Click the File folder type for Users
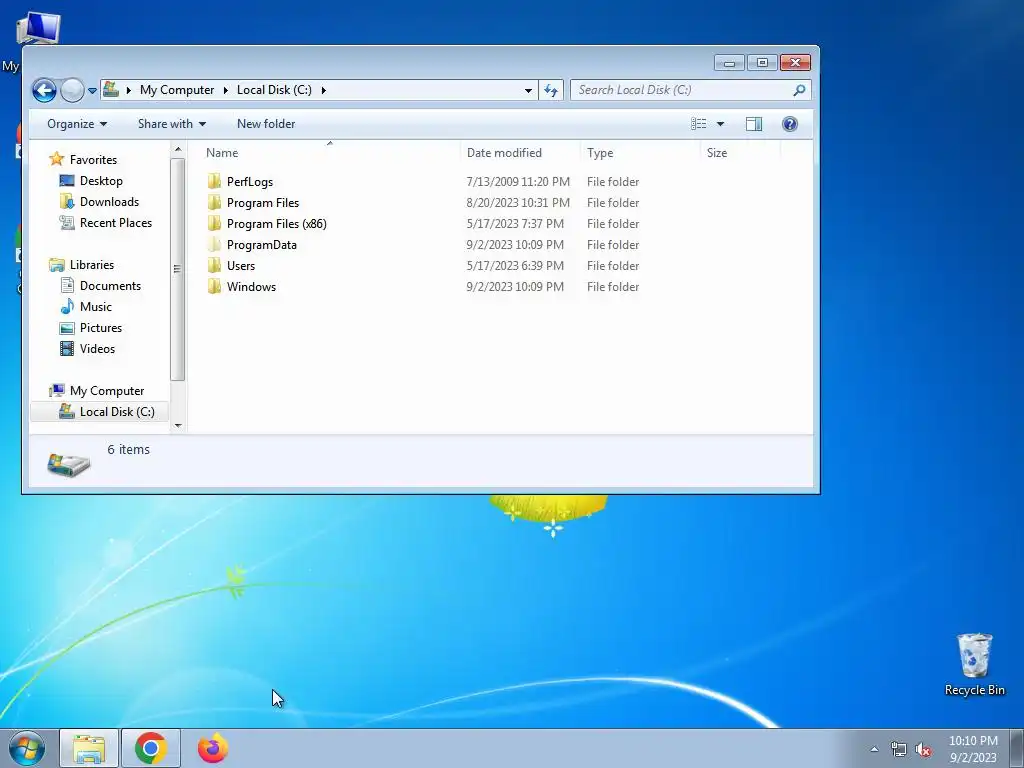Viewport: 1024px width, 768px height. pos(613,265)
